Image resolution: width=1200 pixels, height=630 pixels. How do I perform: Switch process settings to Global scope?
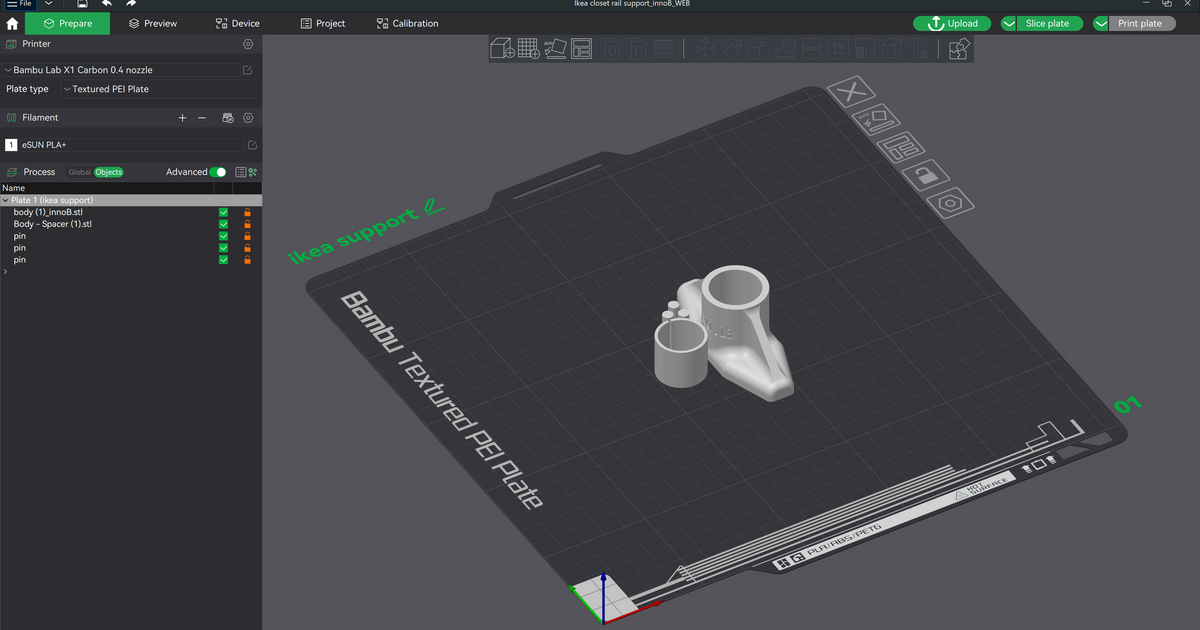tap(80, 172)
